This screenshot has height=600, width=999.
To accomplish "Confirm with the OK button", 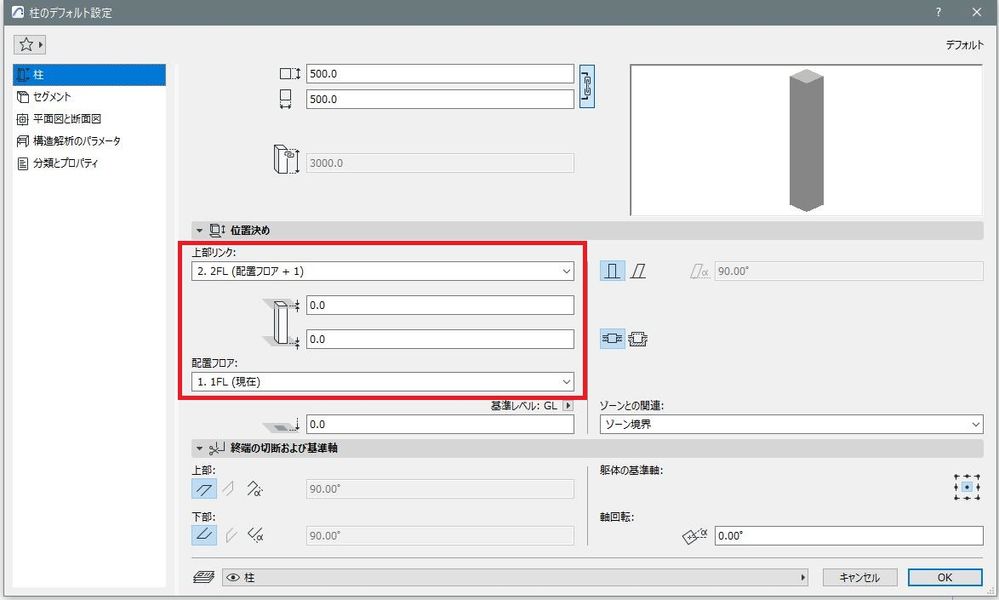I will pyautogui.click(x=945, y=578).
